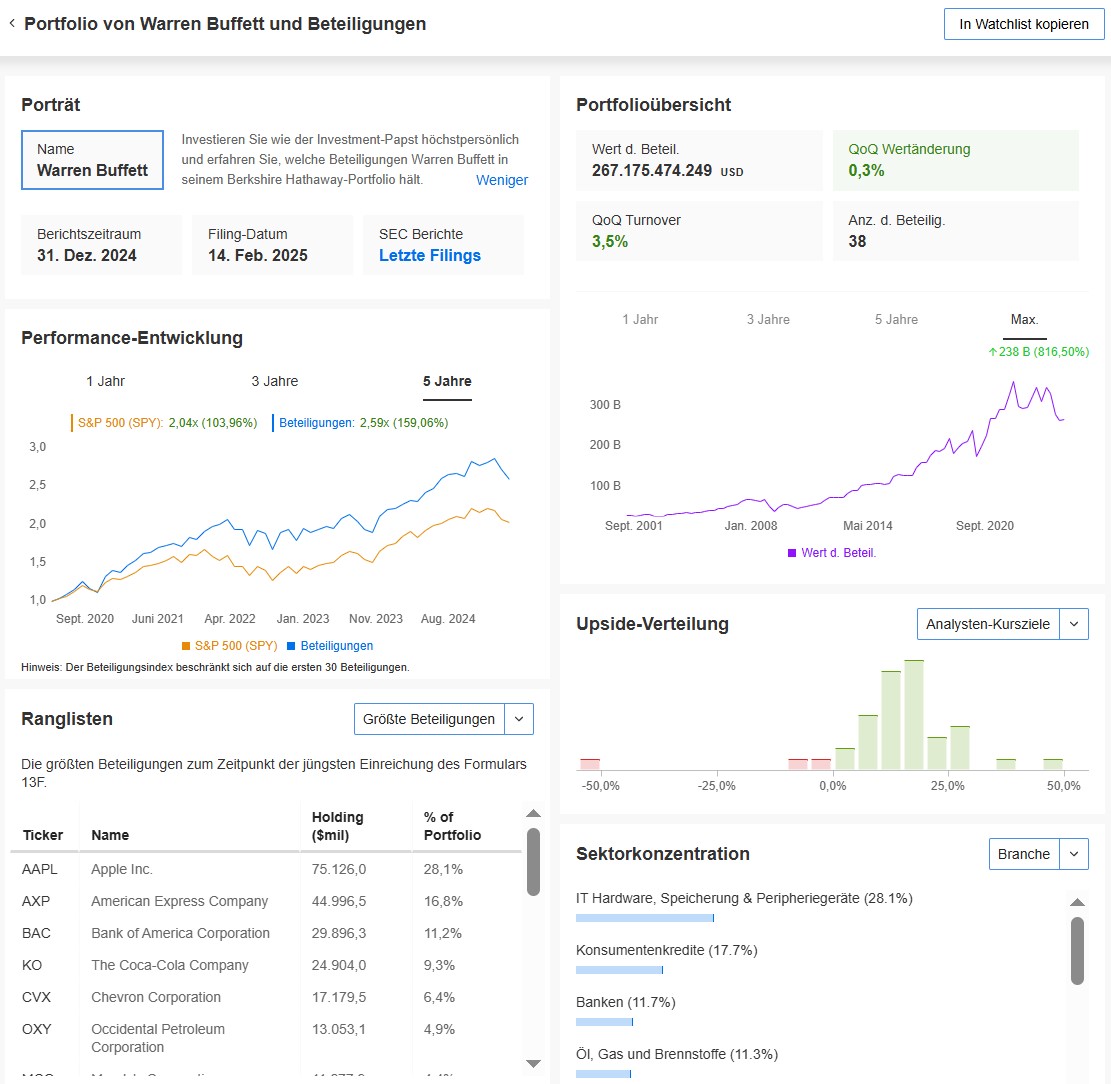This screenshot has height=1084, width=1111.
Task: Click Berichtszeitraum 31. Dez. 2024 tile
Action: click(x=101, y=245)
